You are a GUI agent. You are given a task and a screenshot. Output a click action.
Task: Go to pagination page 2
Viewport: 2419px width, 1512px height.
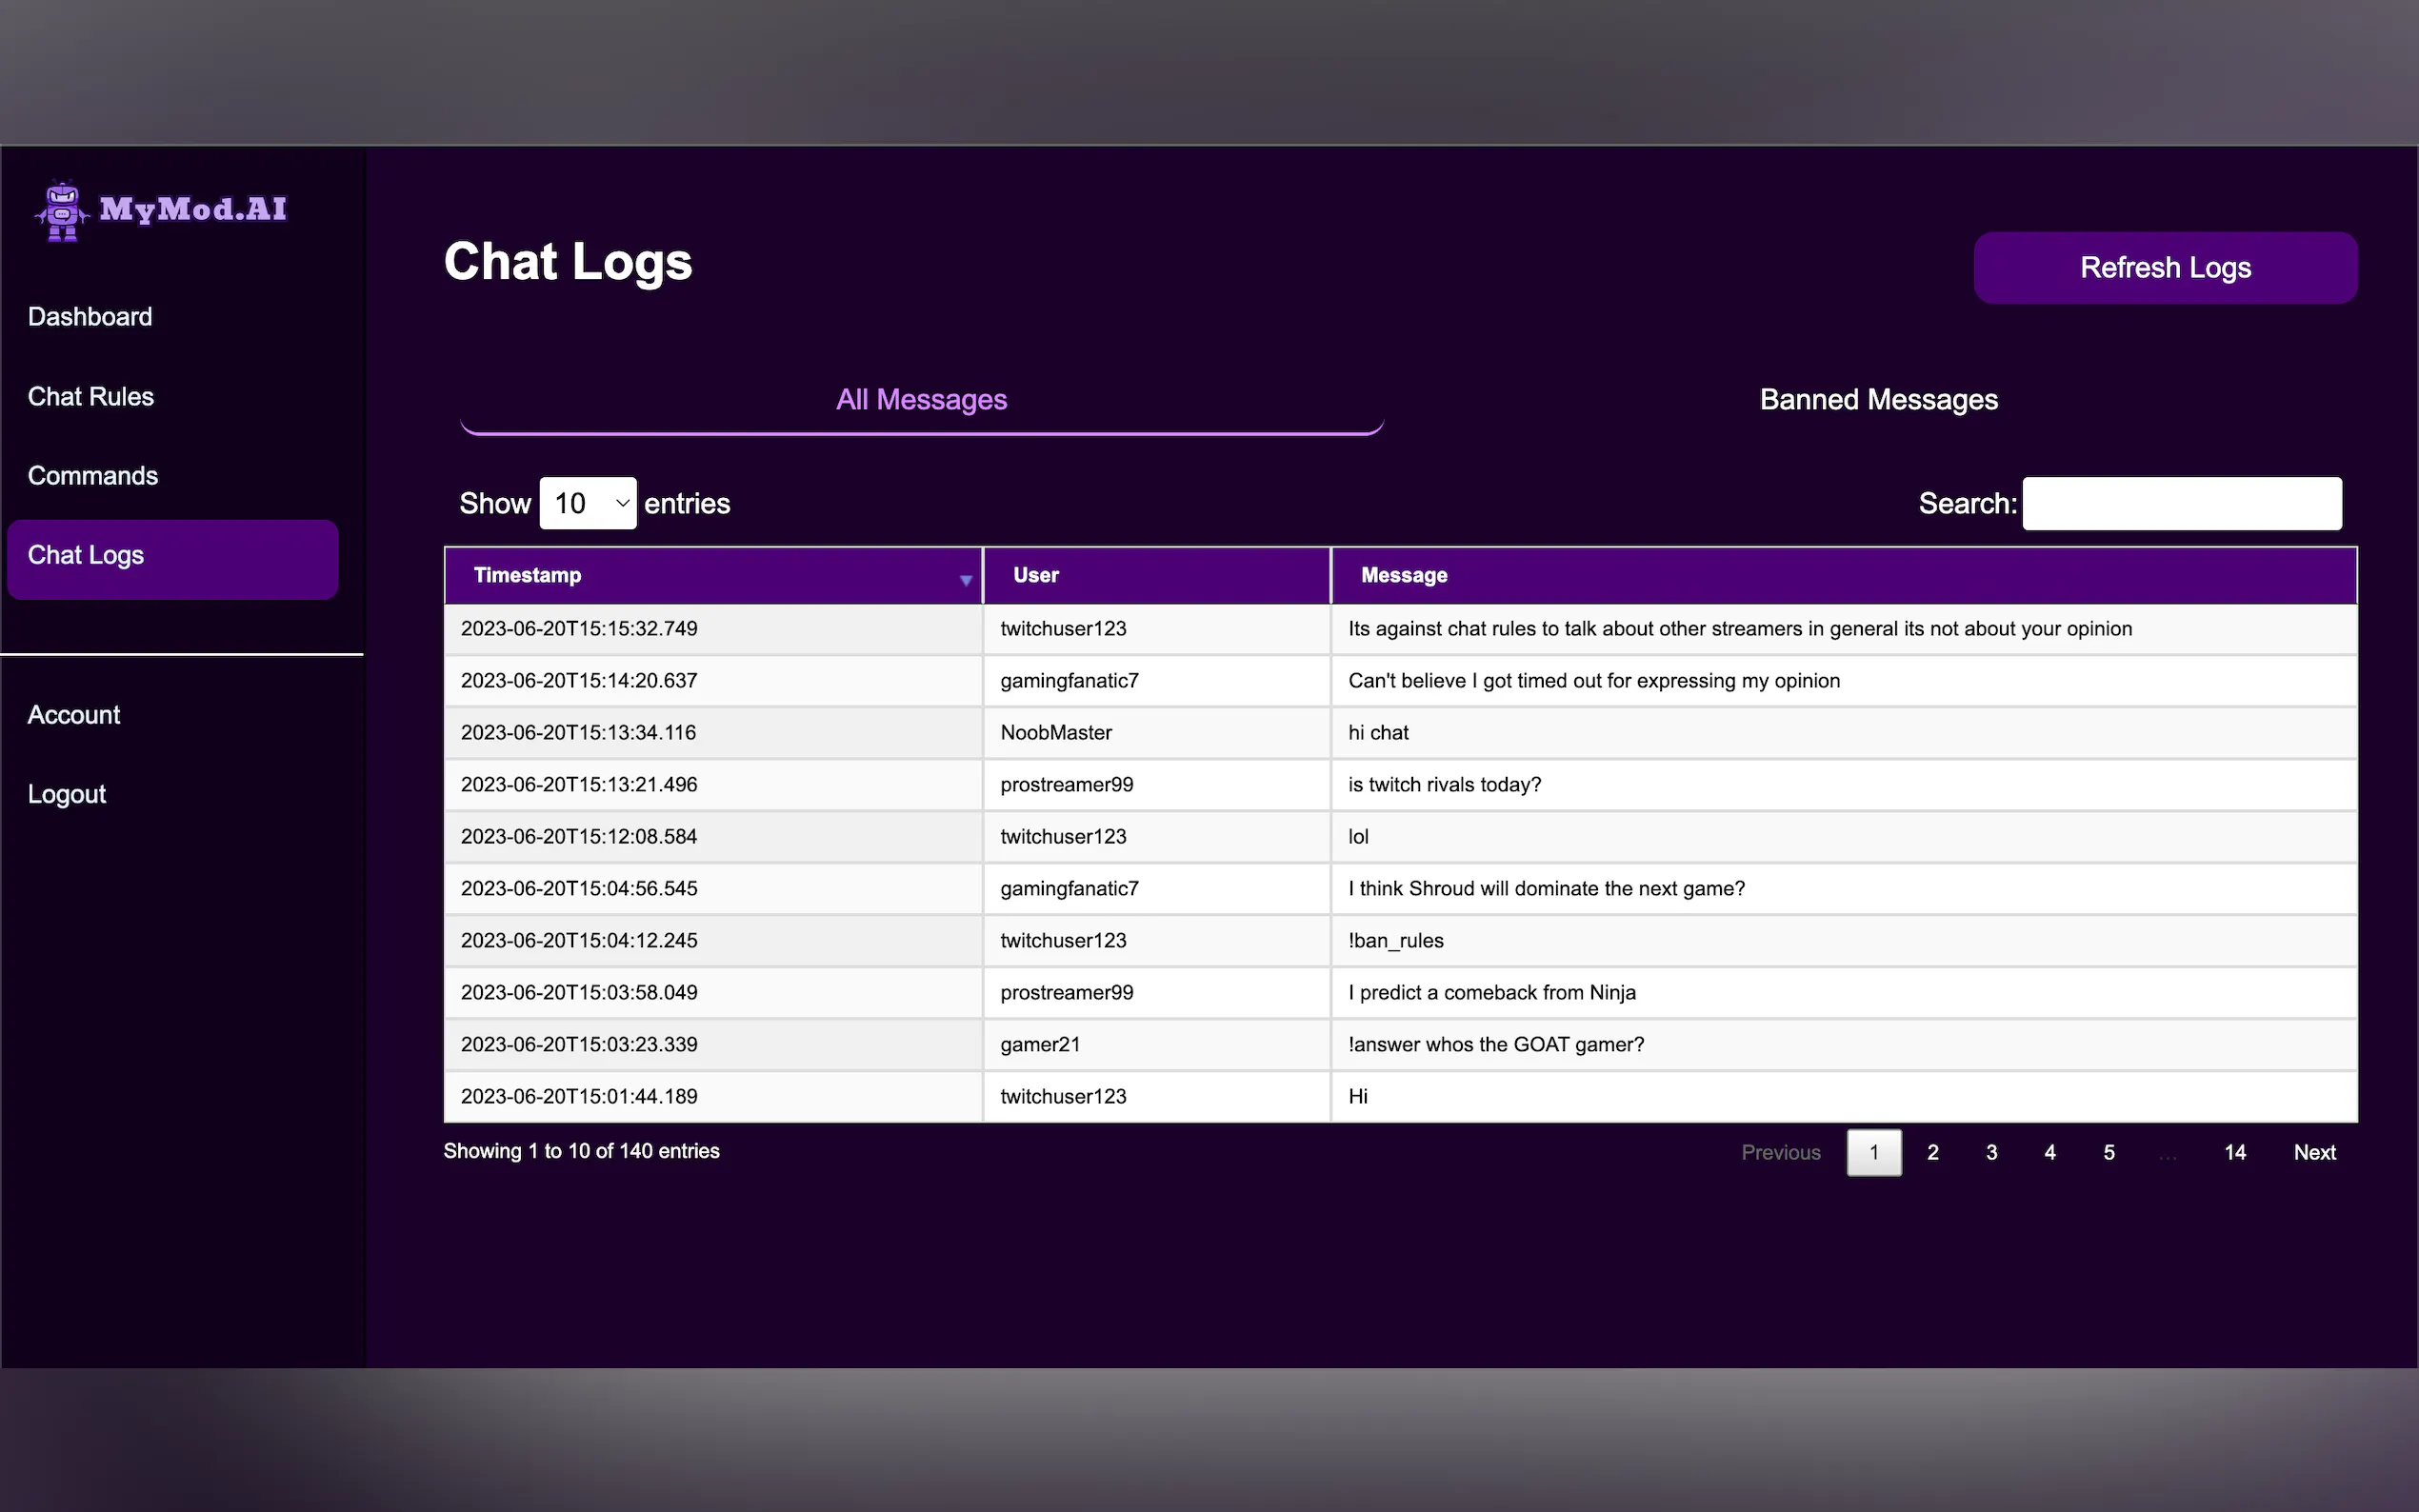[1932, 1152]
